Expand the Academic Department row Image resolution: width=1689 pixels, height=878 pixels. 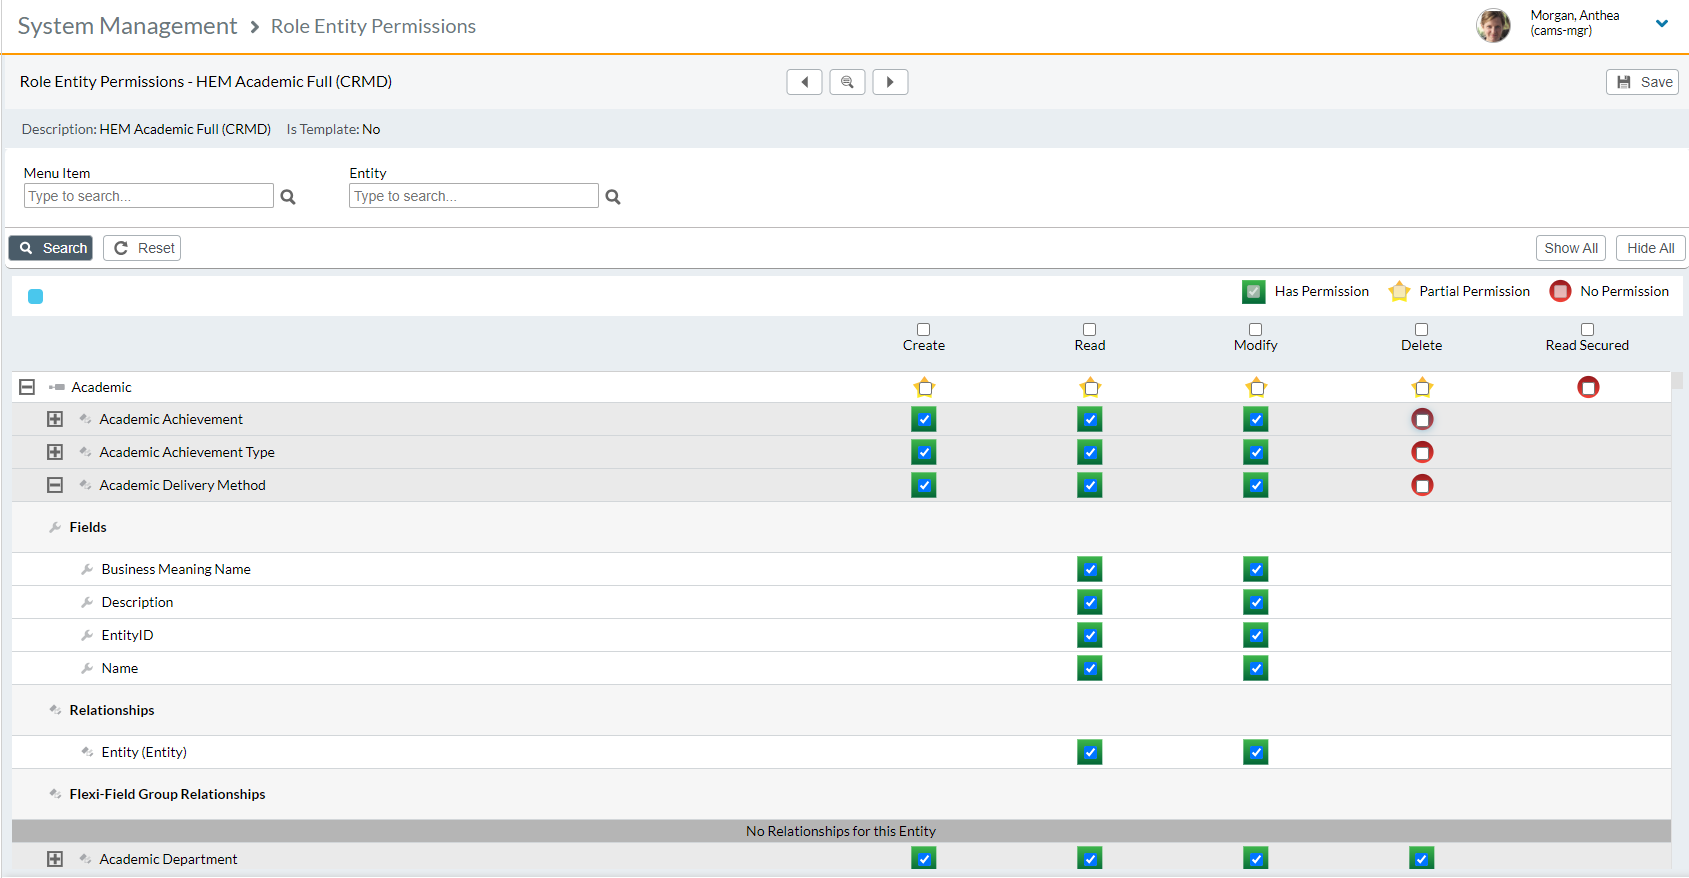(55, 859)
